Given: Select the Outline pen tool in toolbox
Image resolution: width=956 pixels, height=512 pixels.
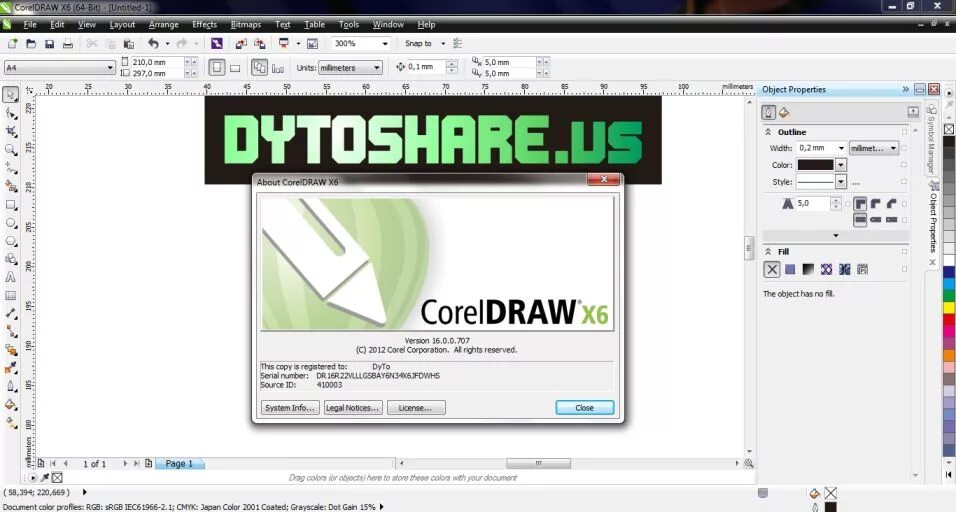Looking at the screenshot, I should click(11, 386).
